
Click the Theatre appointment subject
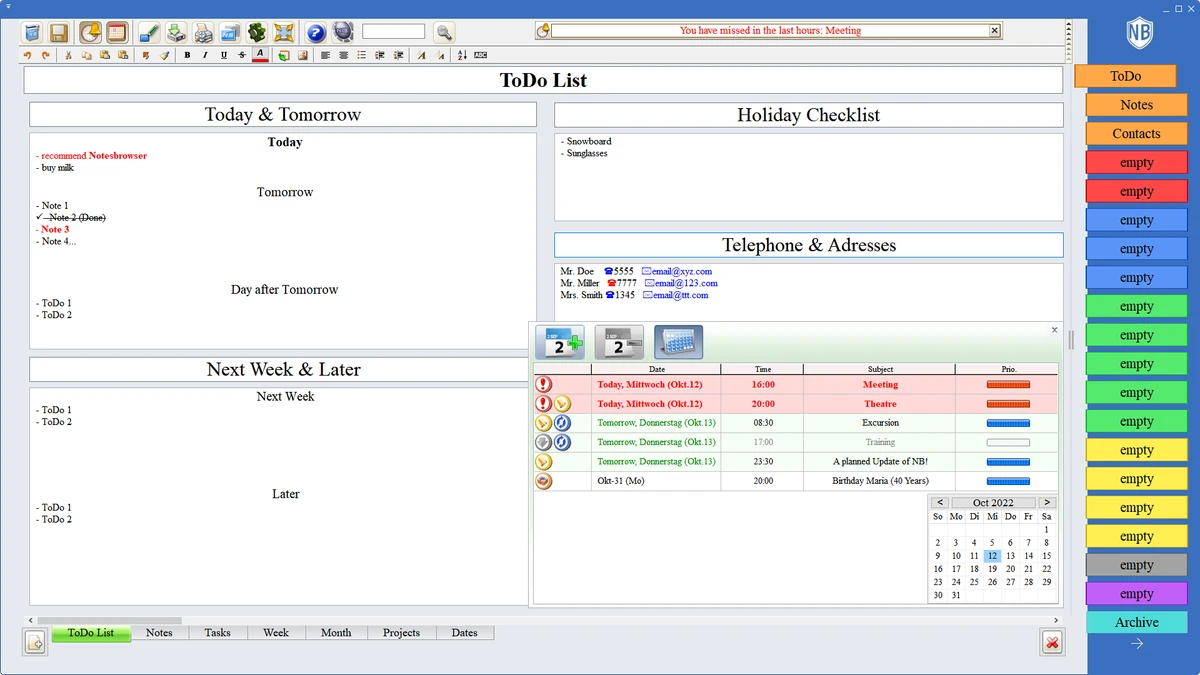880,404
